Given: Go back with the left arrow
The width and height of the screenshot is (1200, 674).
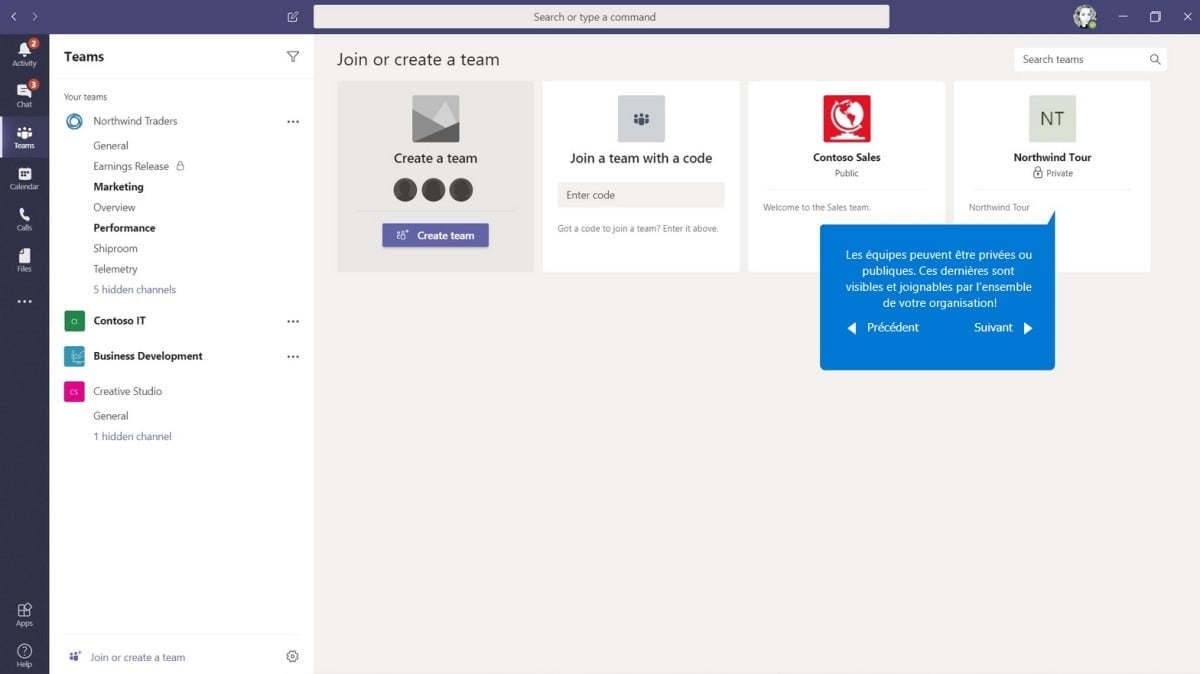Looking at the screenshot, I should (x=13, y=16).
